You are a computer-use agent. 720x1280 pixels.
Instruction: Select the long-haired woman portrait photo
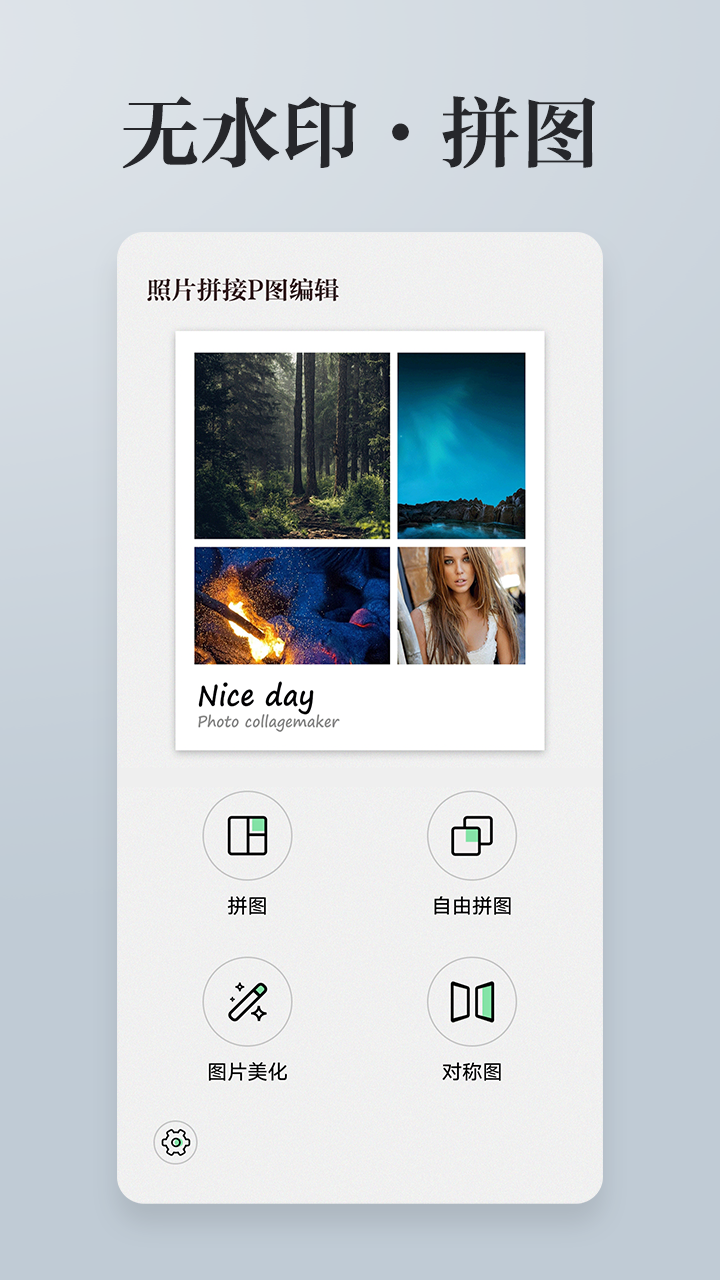[461, 605]
